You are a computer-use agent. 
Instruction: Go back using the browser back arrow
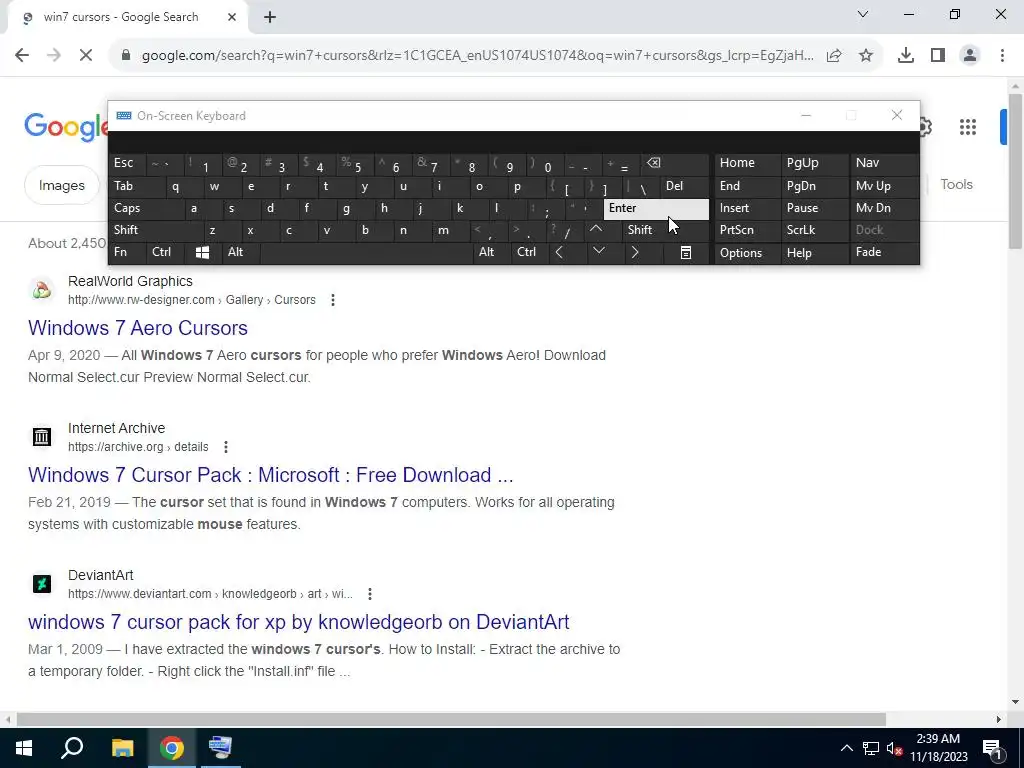[x=22, y=56]
